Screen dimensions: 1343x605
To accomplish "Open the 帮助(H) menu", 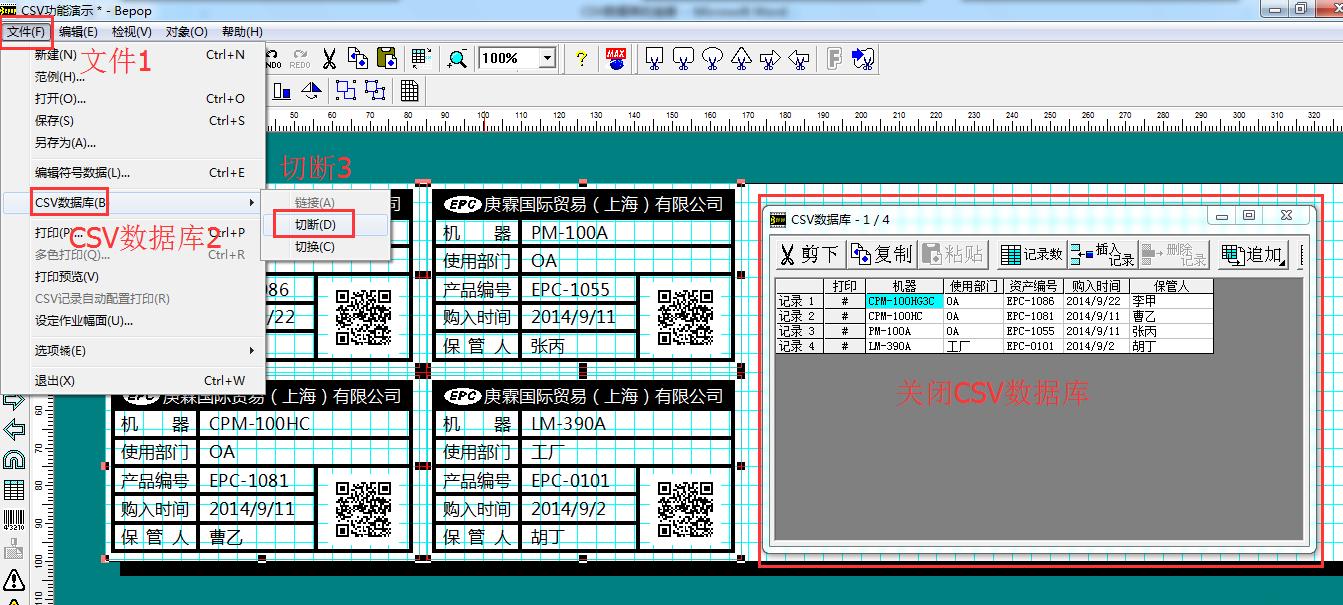I will tap(242, 32).
